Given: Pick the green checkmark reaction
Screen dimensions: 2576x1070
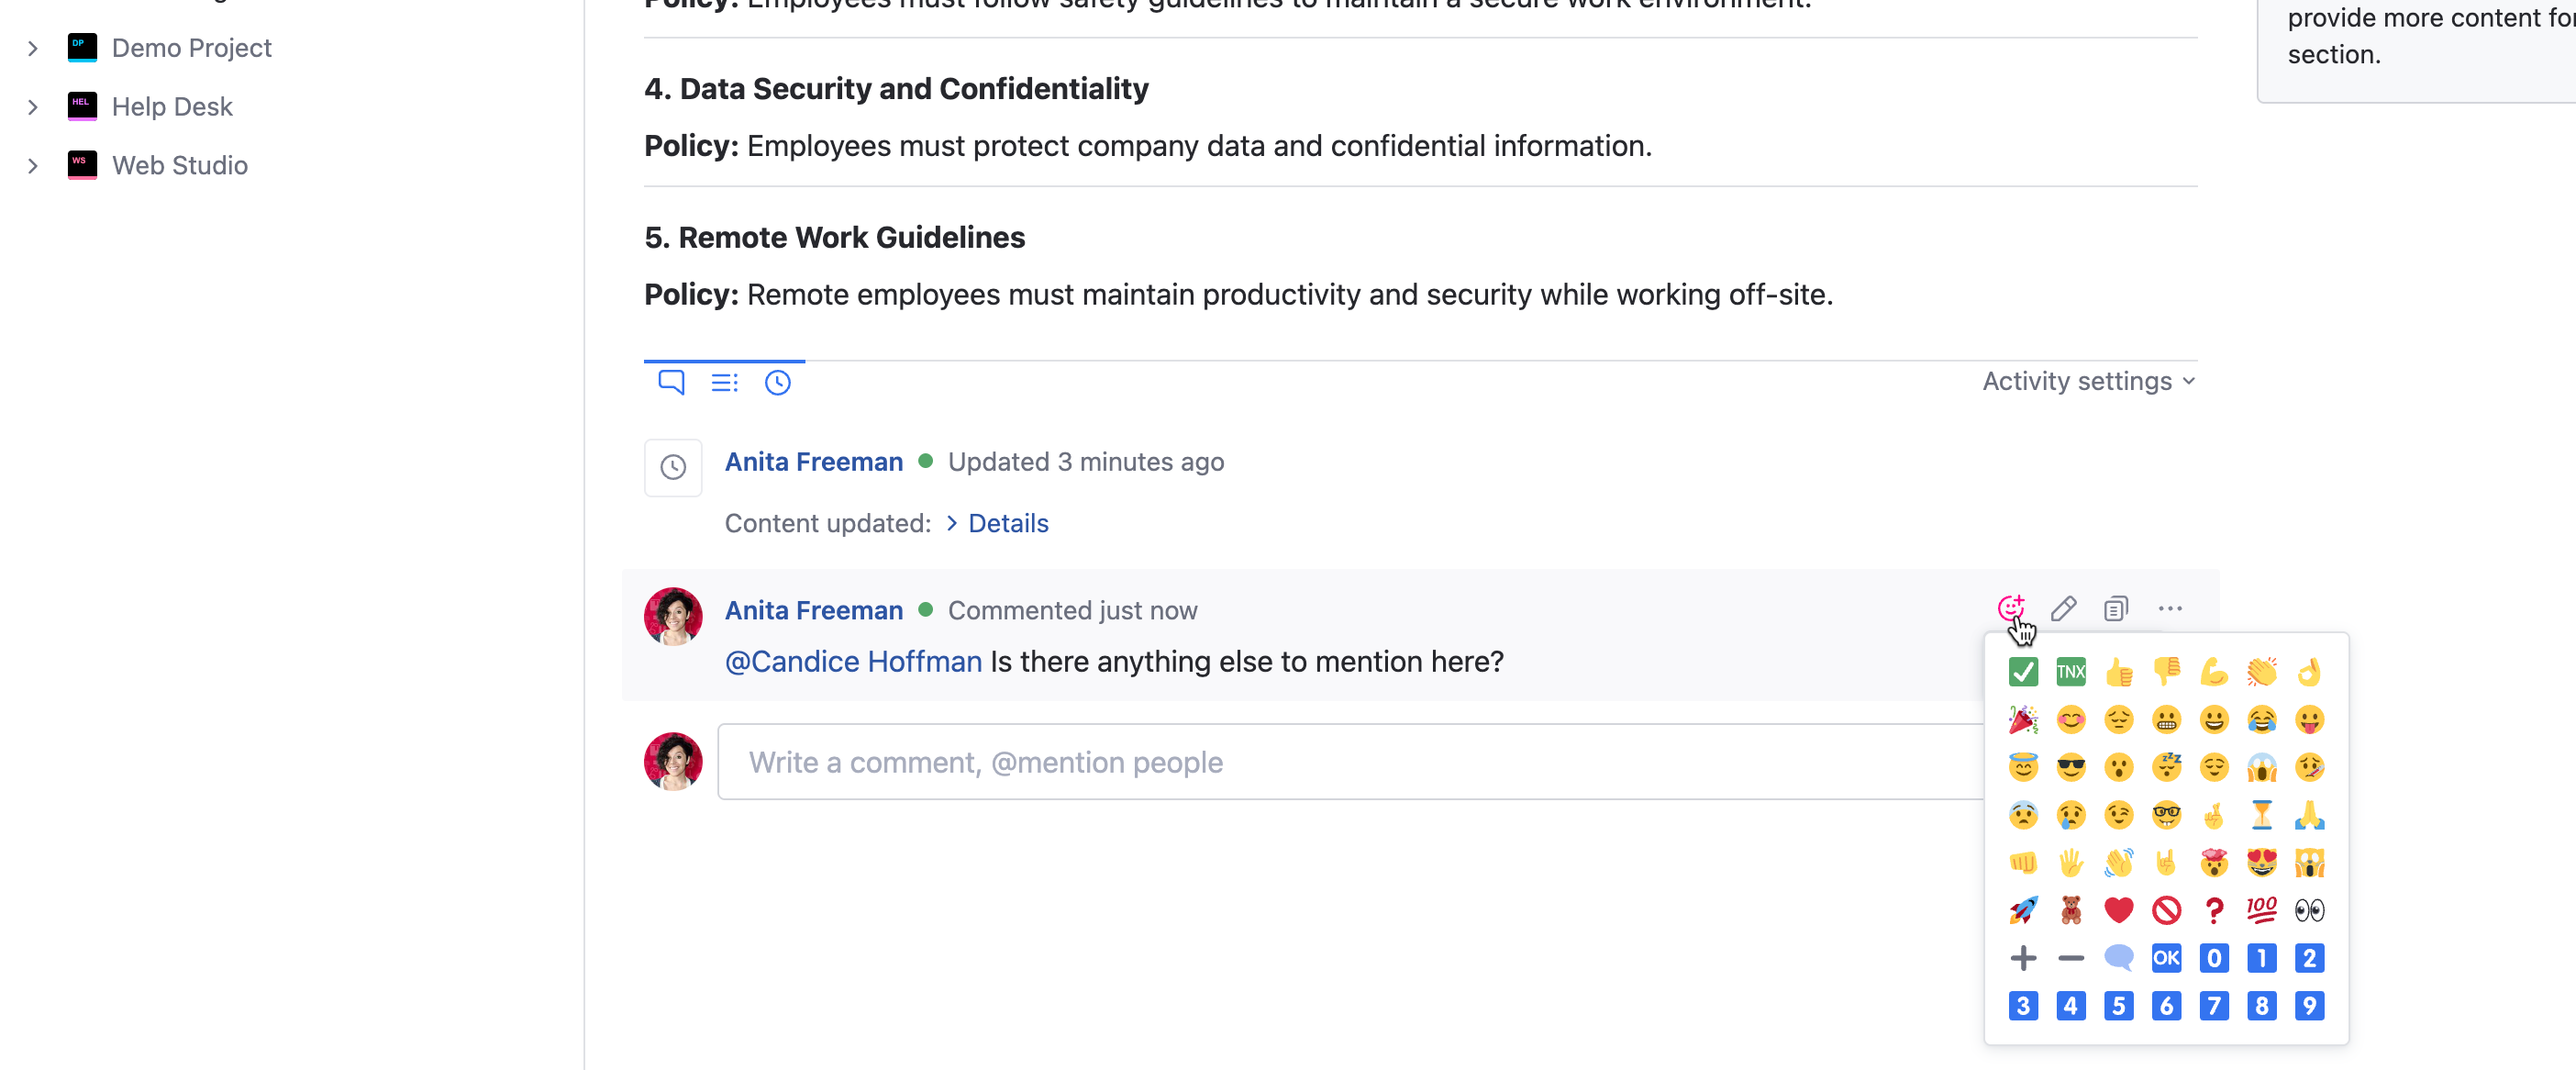Looking at the screenshot, I should pyautogui.click(x=2022, y=672).
